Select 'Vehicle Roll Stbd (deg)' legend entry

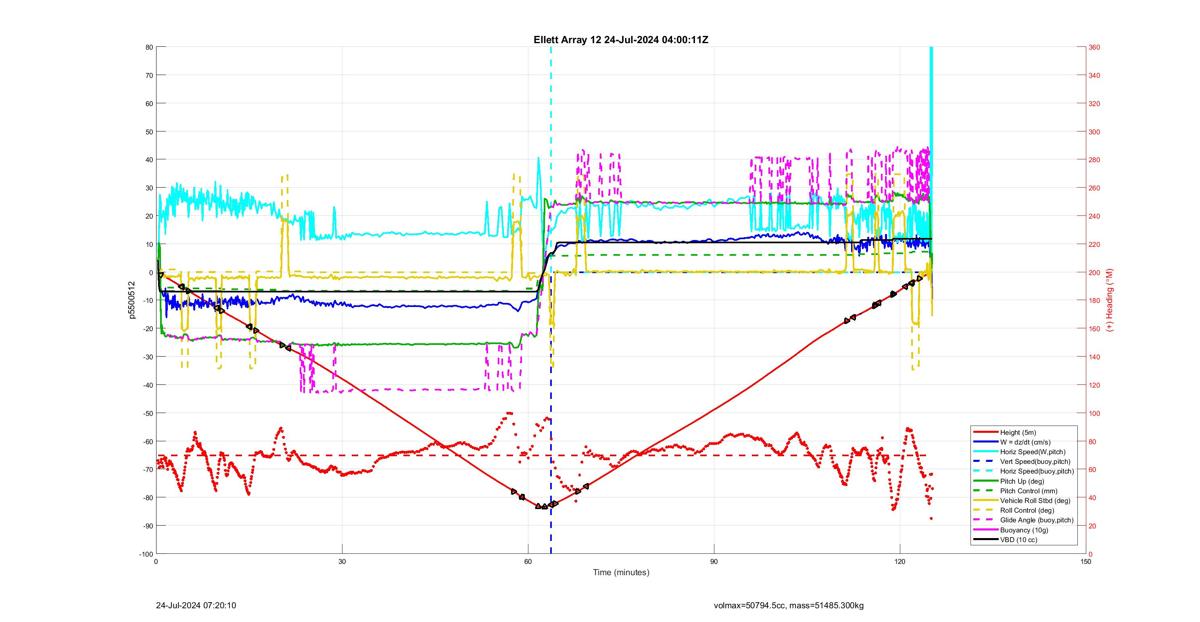coord(1036,499)
